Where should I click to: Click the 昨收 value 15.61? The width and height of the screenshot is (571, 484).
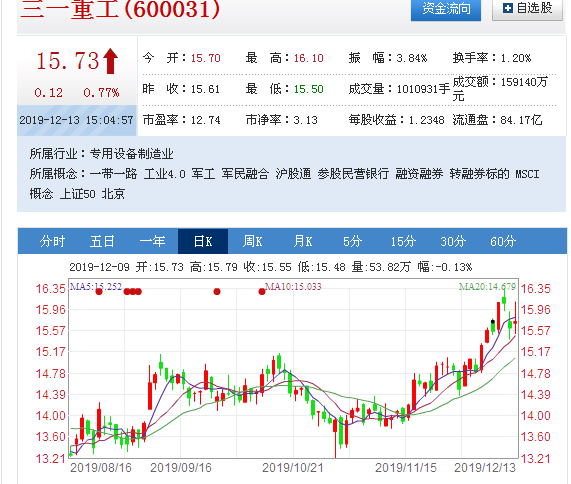point(205,89)
